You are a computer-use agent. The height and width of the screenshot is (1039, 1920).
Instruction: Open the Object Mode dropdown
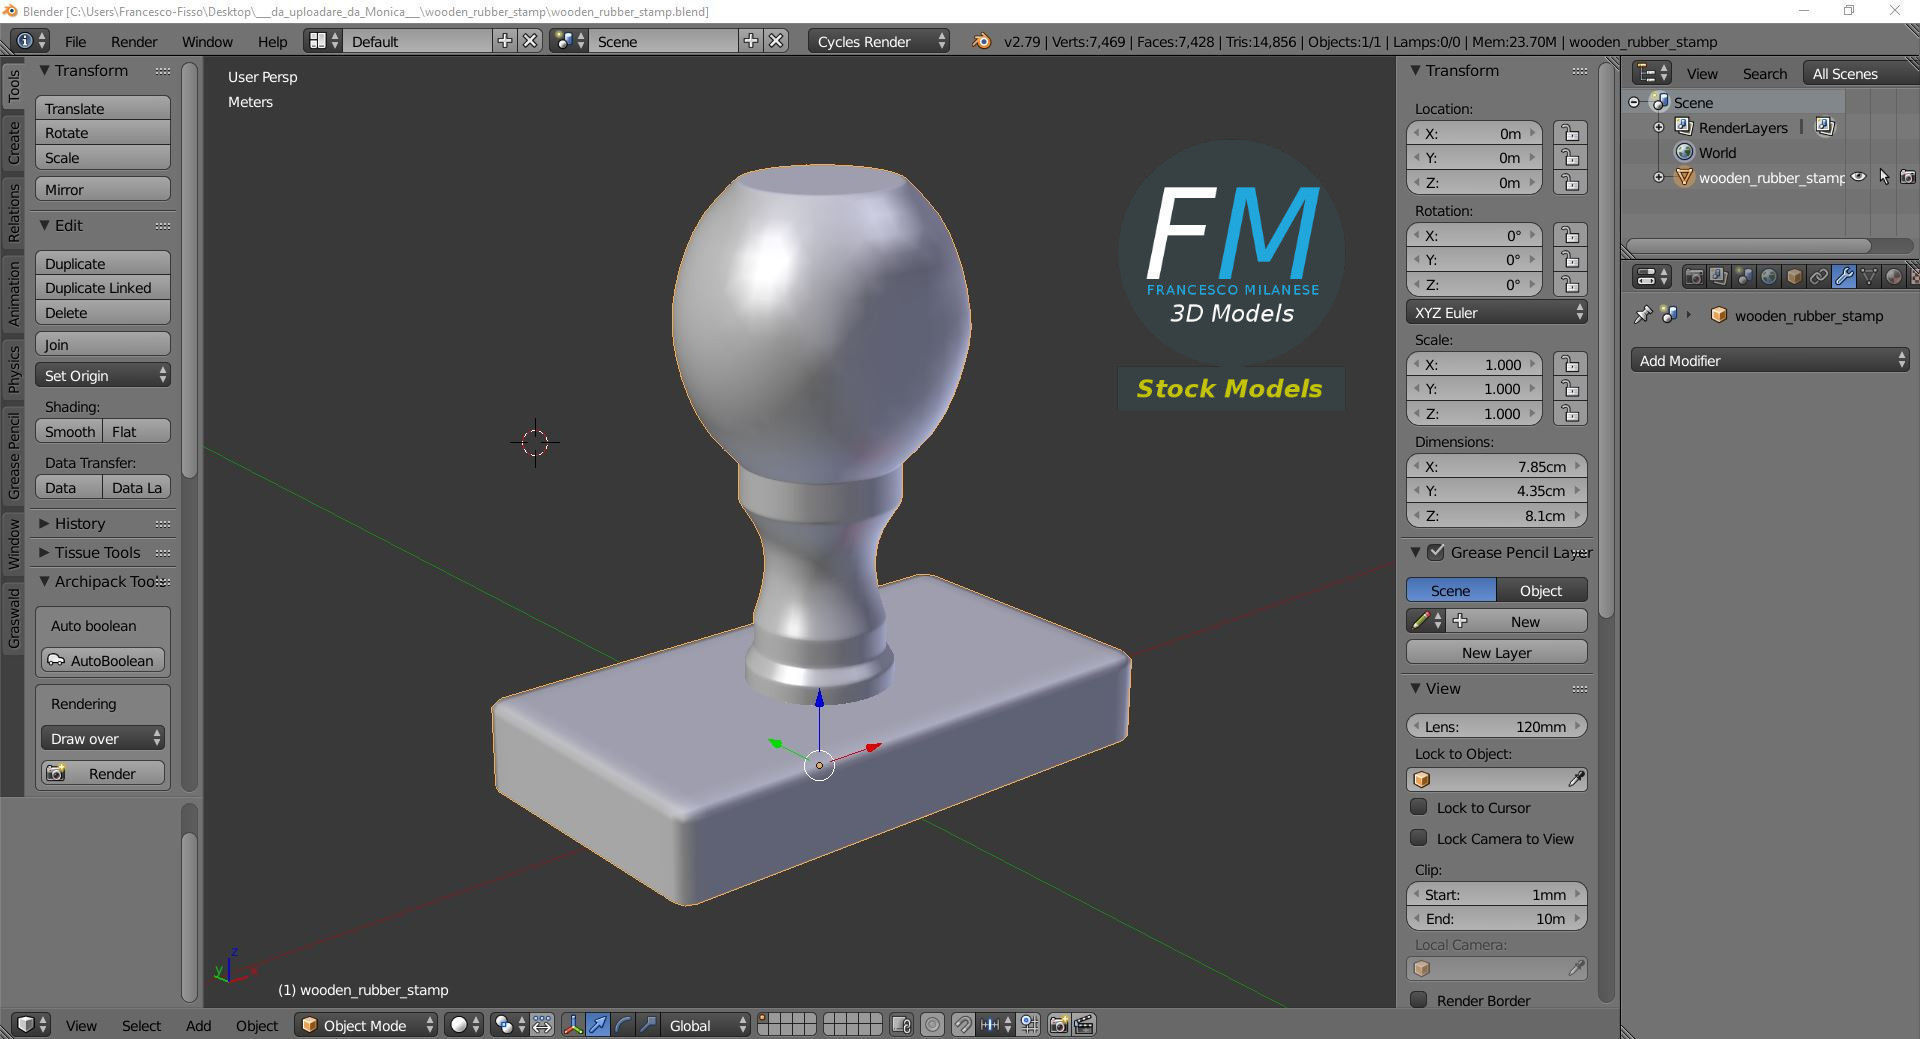pos(367,1025)
